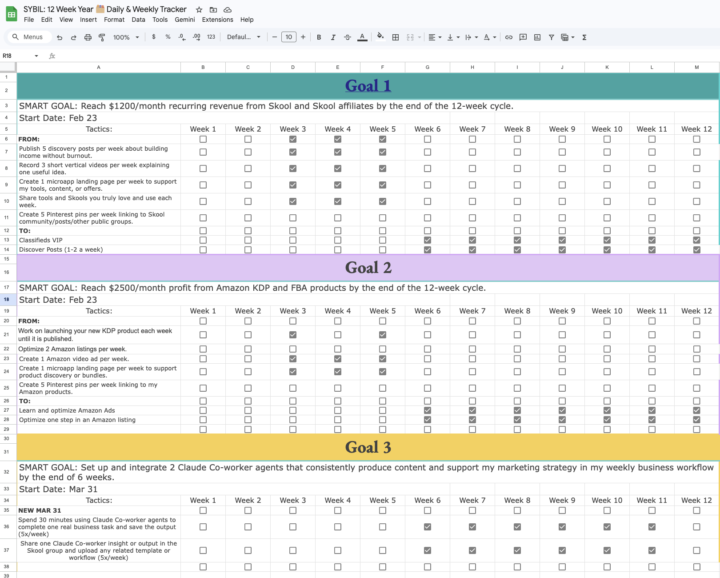The width and height of the screenshot is (720, 578).
Task: Activate the paint format tool
Action: tap(102, 37)
